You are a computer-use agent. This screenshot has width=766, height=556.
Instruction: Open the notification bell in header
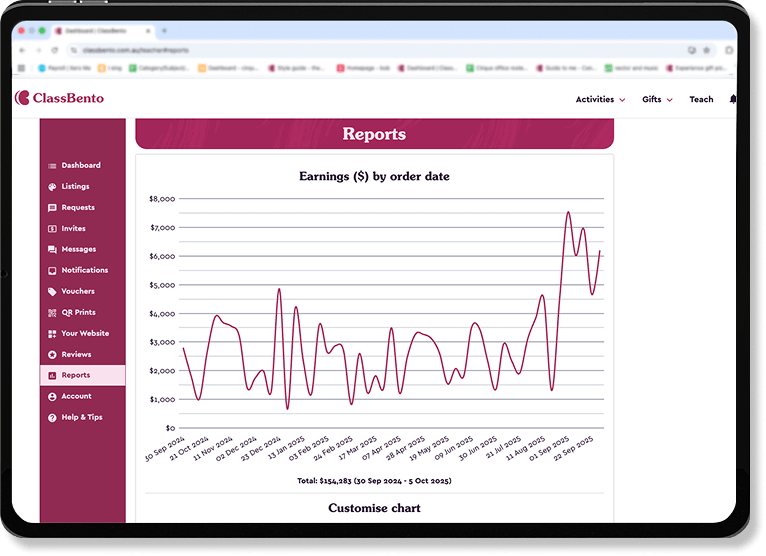coord(733,100)
